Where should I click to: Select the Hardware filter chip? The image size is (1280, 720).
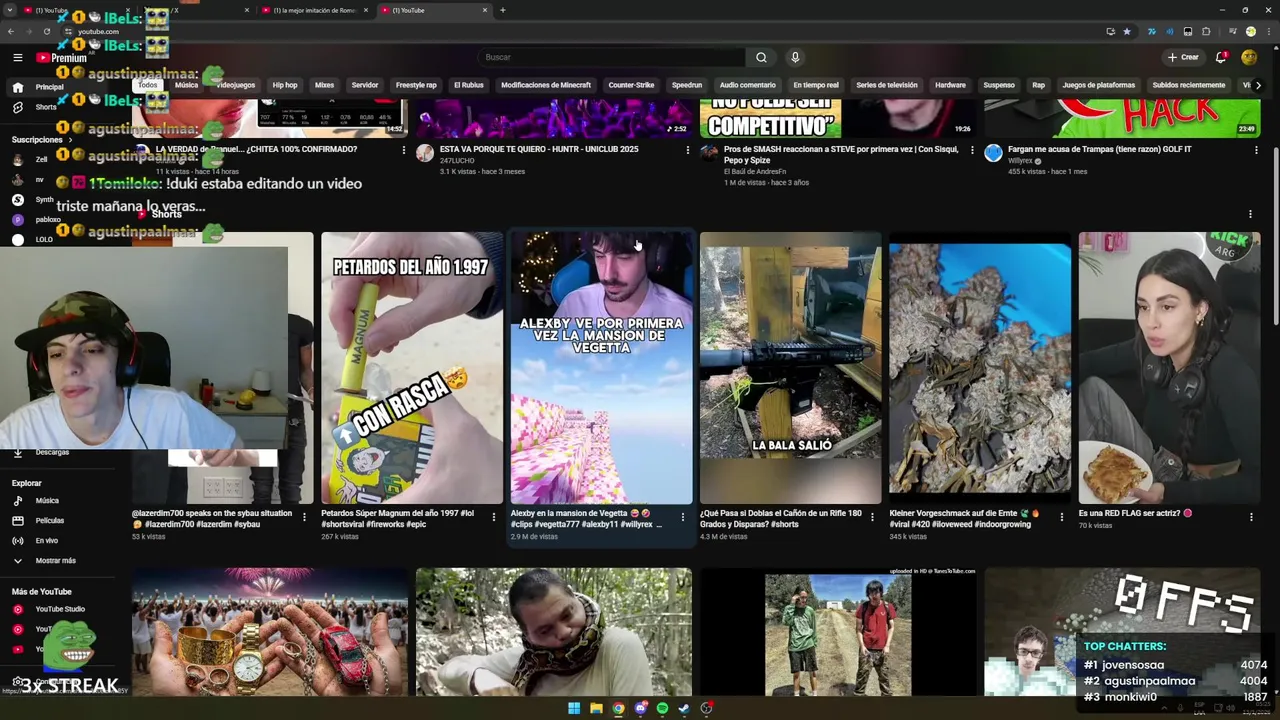(950, 85)
